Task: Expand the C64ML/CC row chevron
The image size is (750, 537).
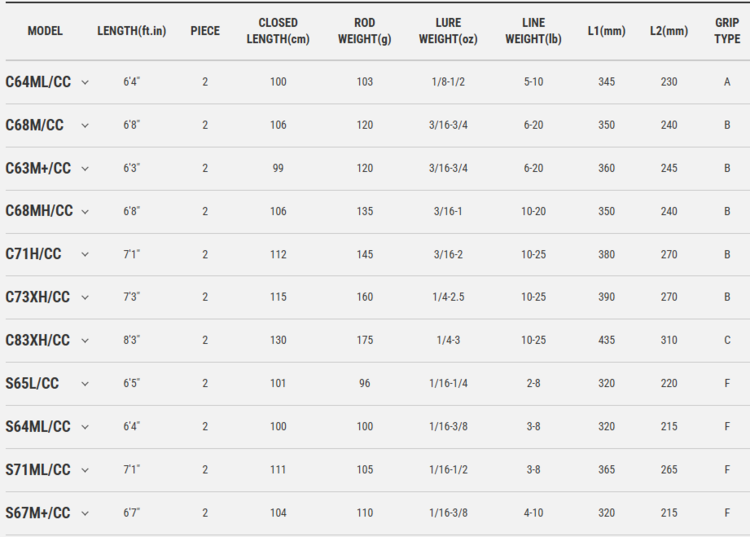Action: click(85, 82)
